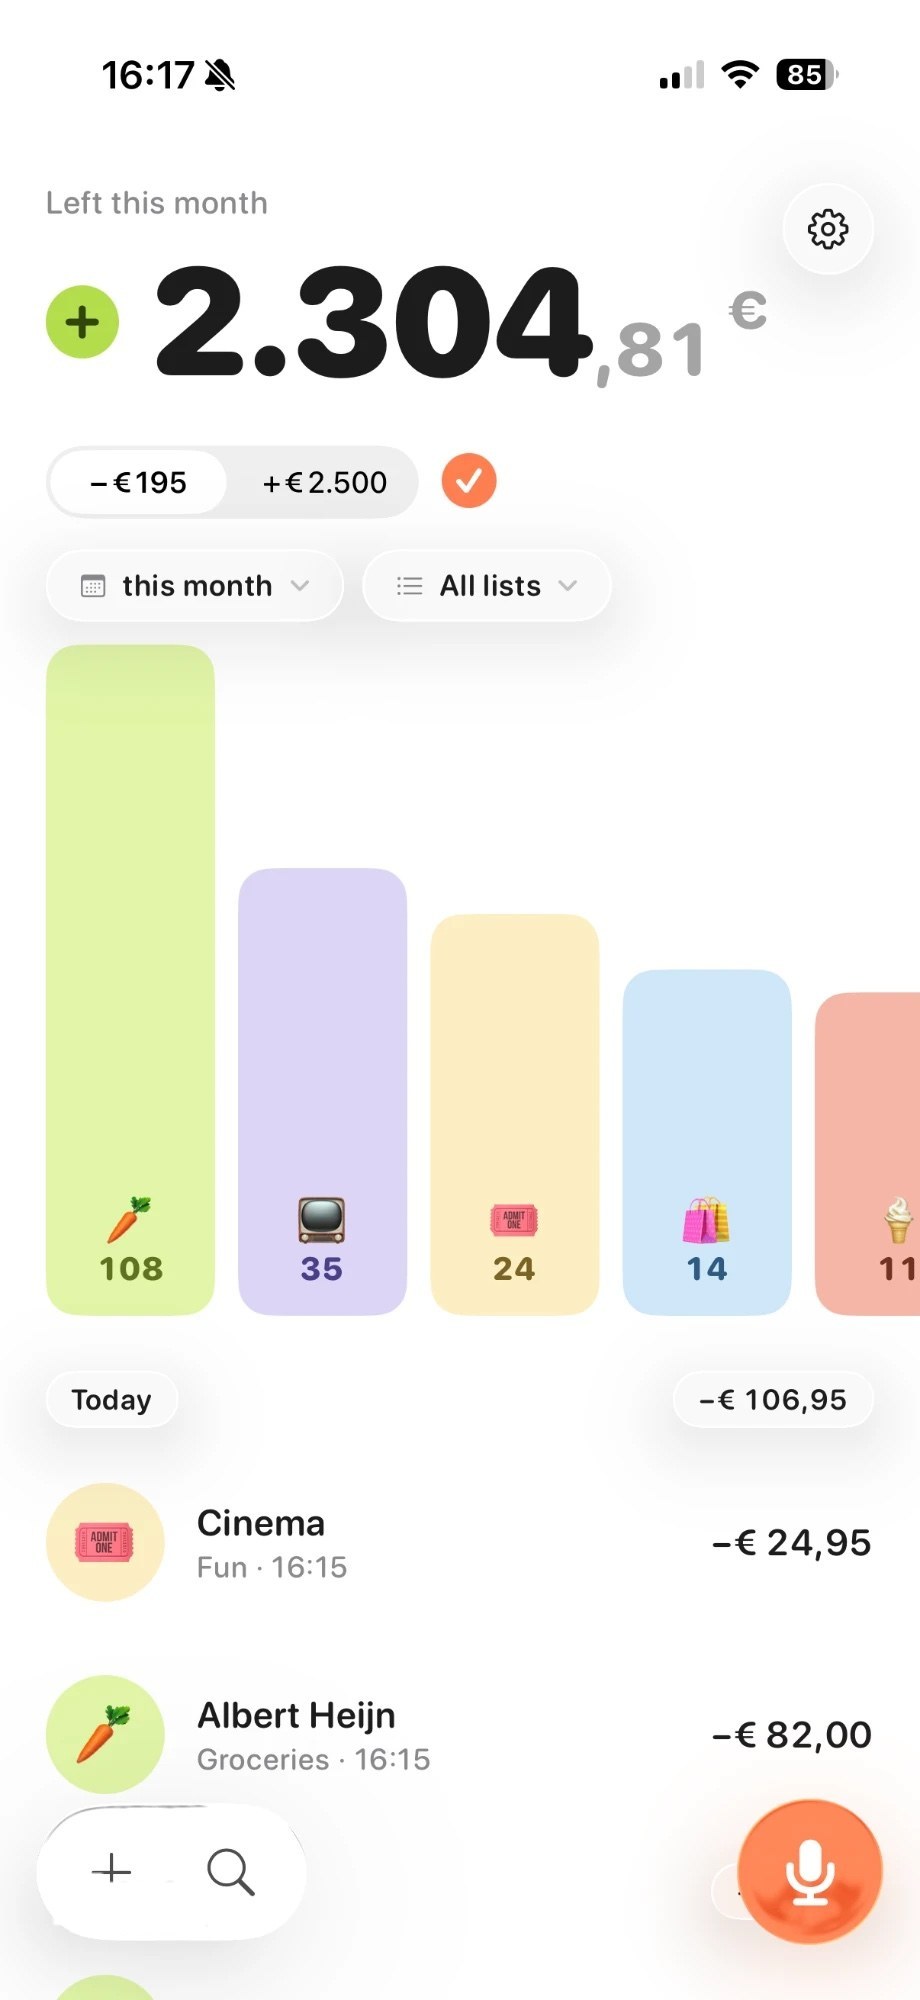The width and height of the screenshot is (920, 2000).
Task: Toggle the orange checkmark button
Action: coord(469,481)
